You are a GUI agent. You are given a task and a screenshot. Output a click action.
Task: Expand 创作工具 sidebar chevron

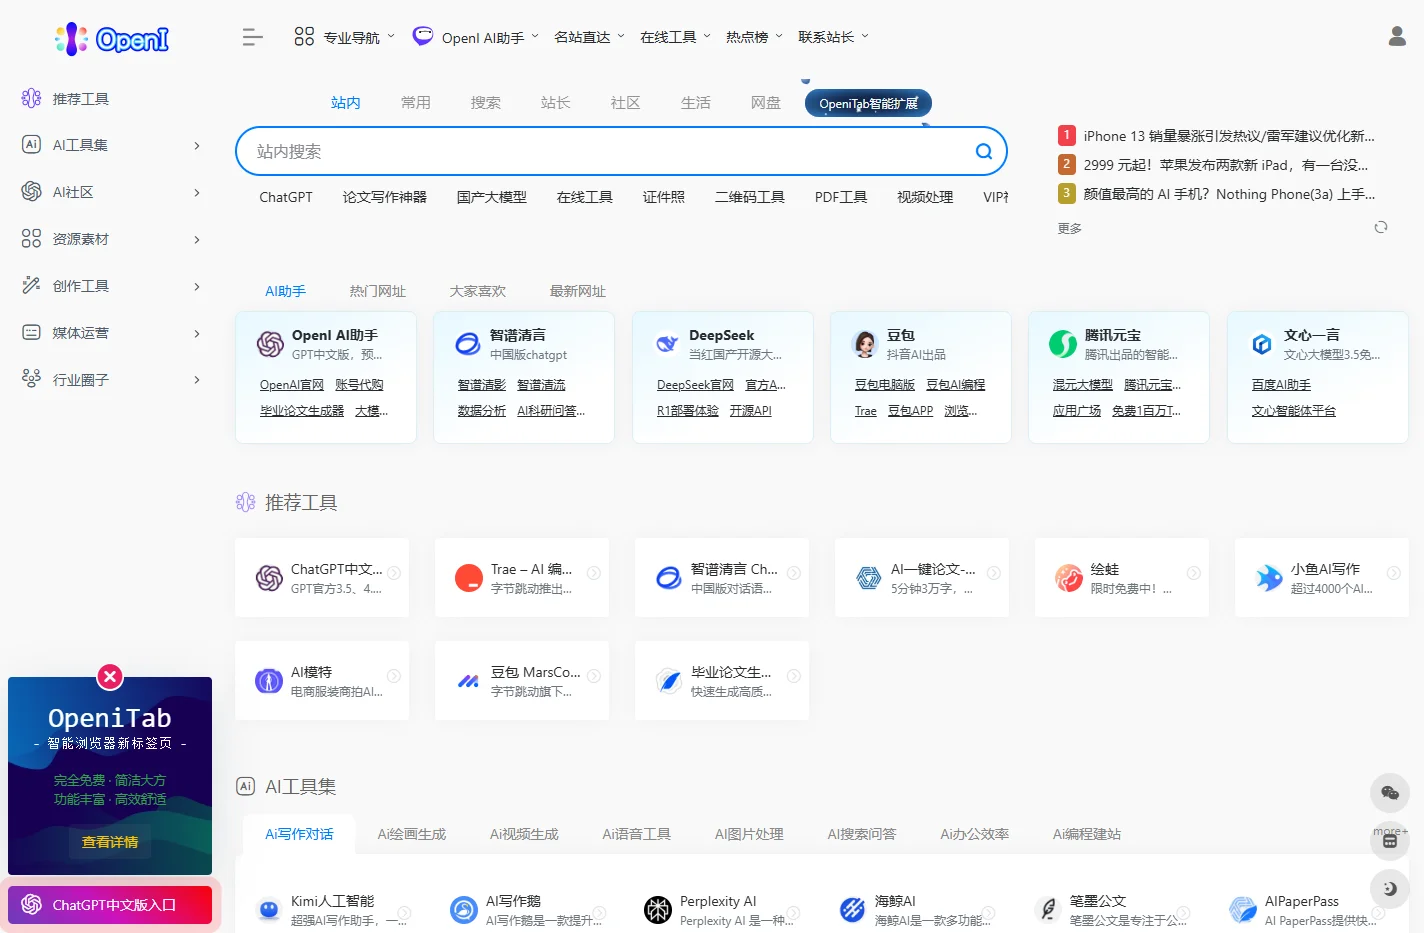pyautogui.click(x=197, y=287)
